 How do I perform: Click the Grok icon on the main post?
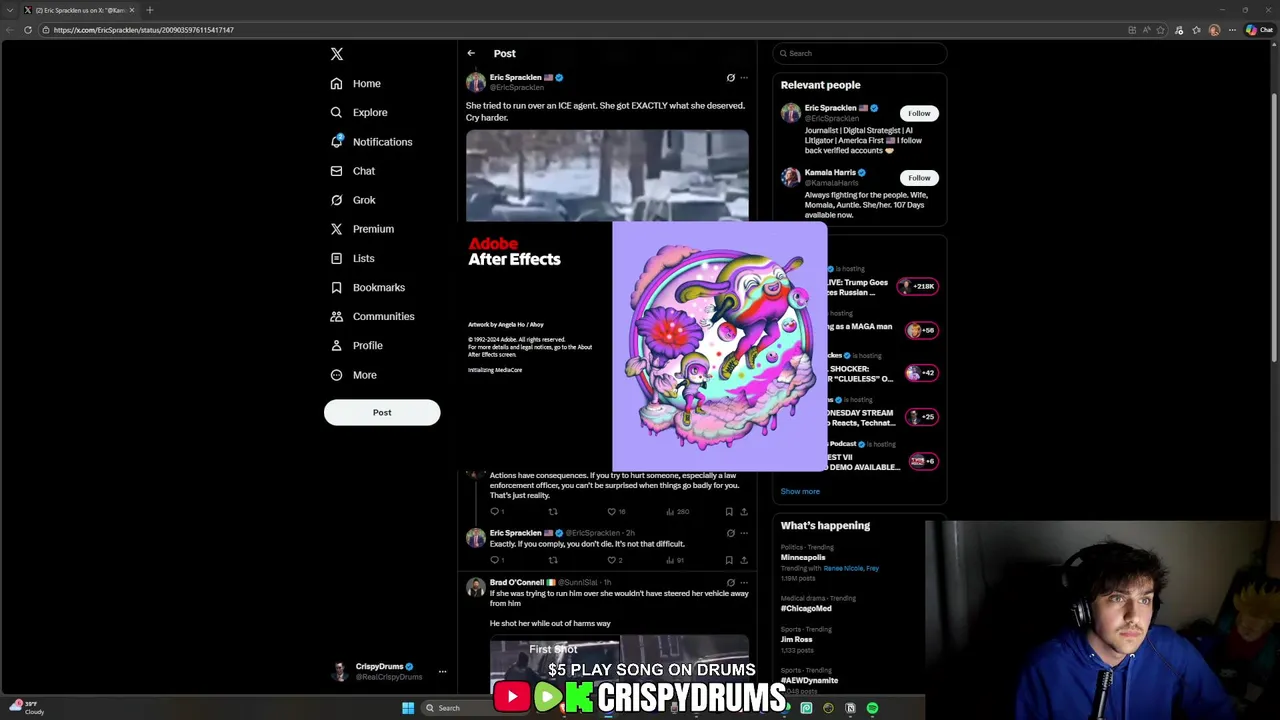730,78
